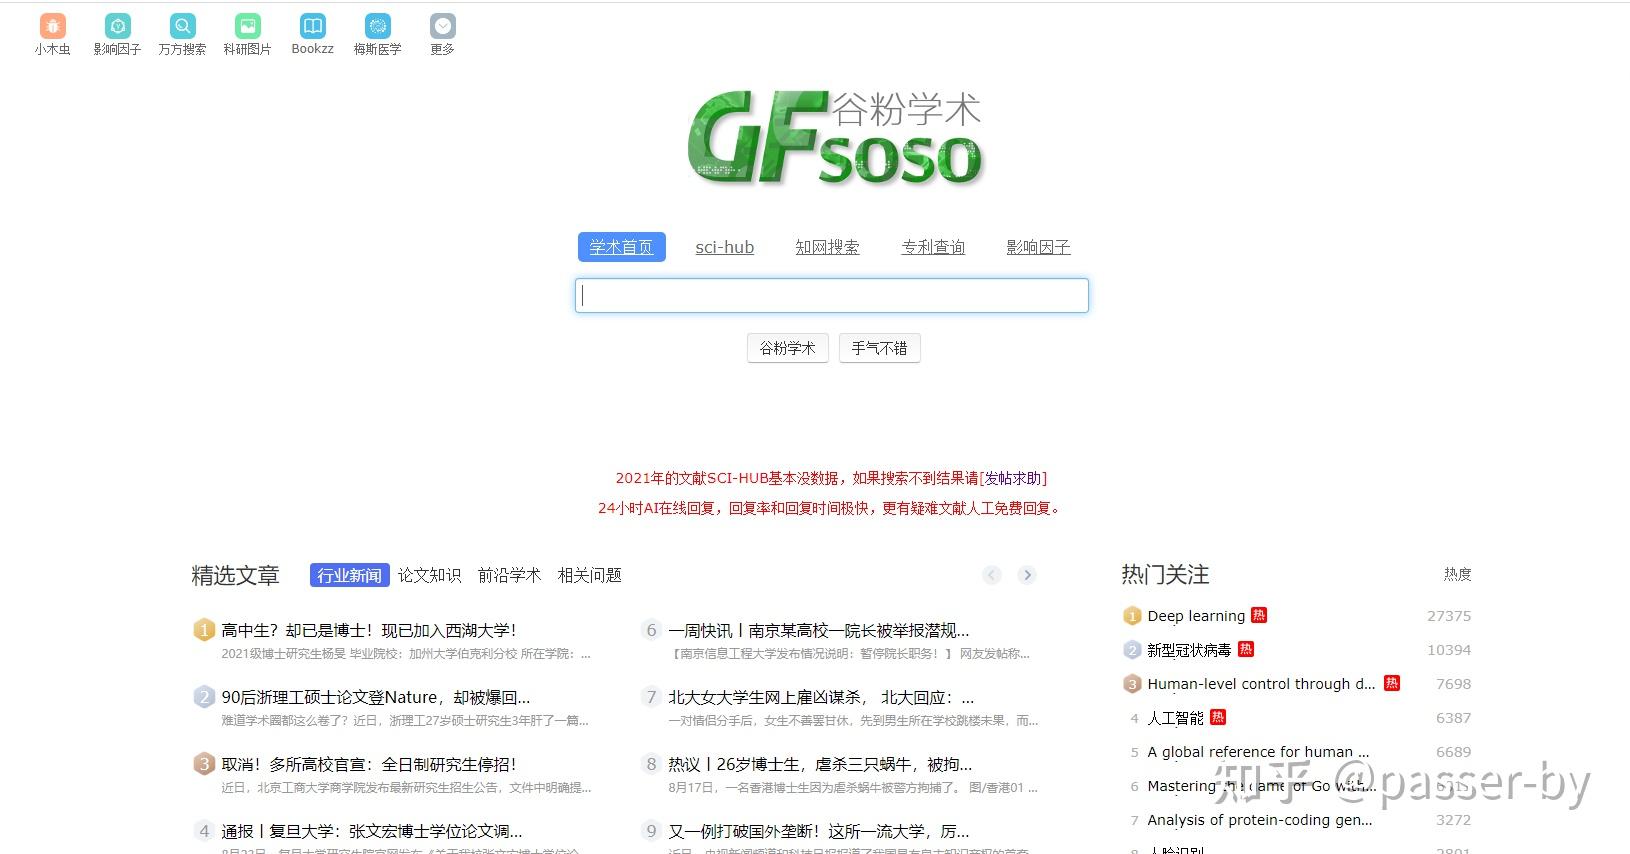This screenshot has height=854, width=1630.
Task: Open hot topic Analysis of protein-coding gen...
Action: pos(1259,820)
